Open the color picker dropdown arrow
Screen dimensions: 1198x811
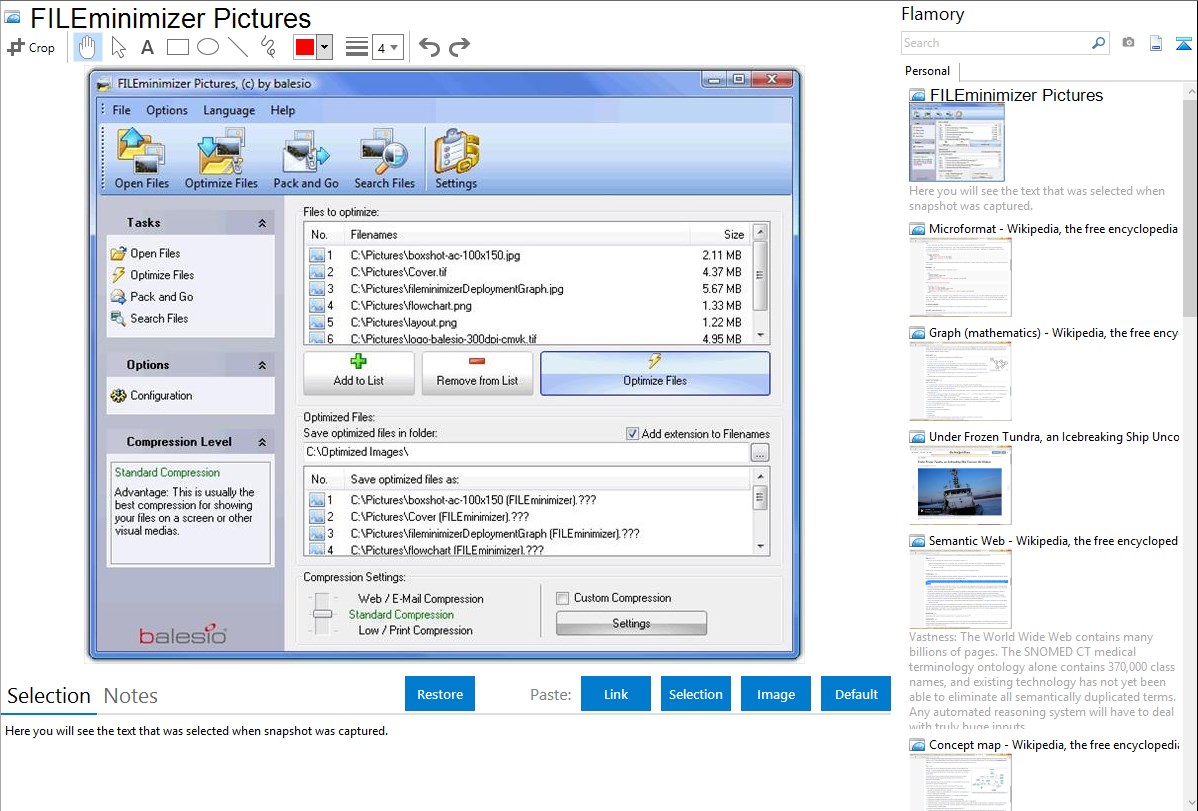pyautogui.click(x=324, y=47)
